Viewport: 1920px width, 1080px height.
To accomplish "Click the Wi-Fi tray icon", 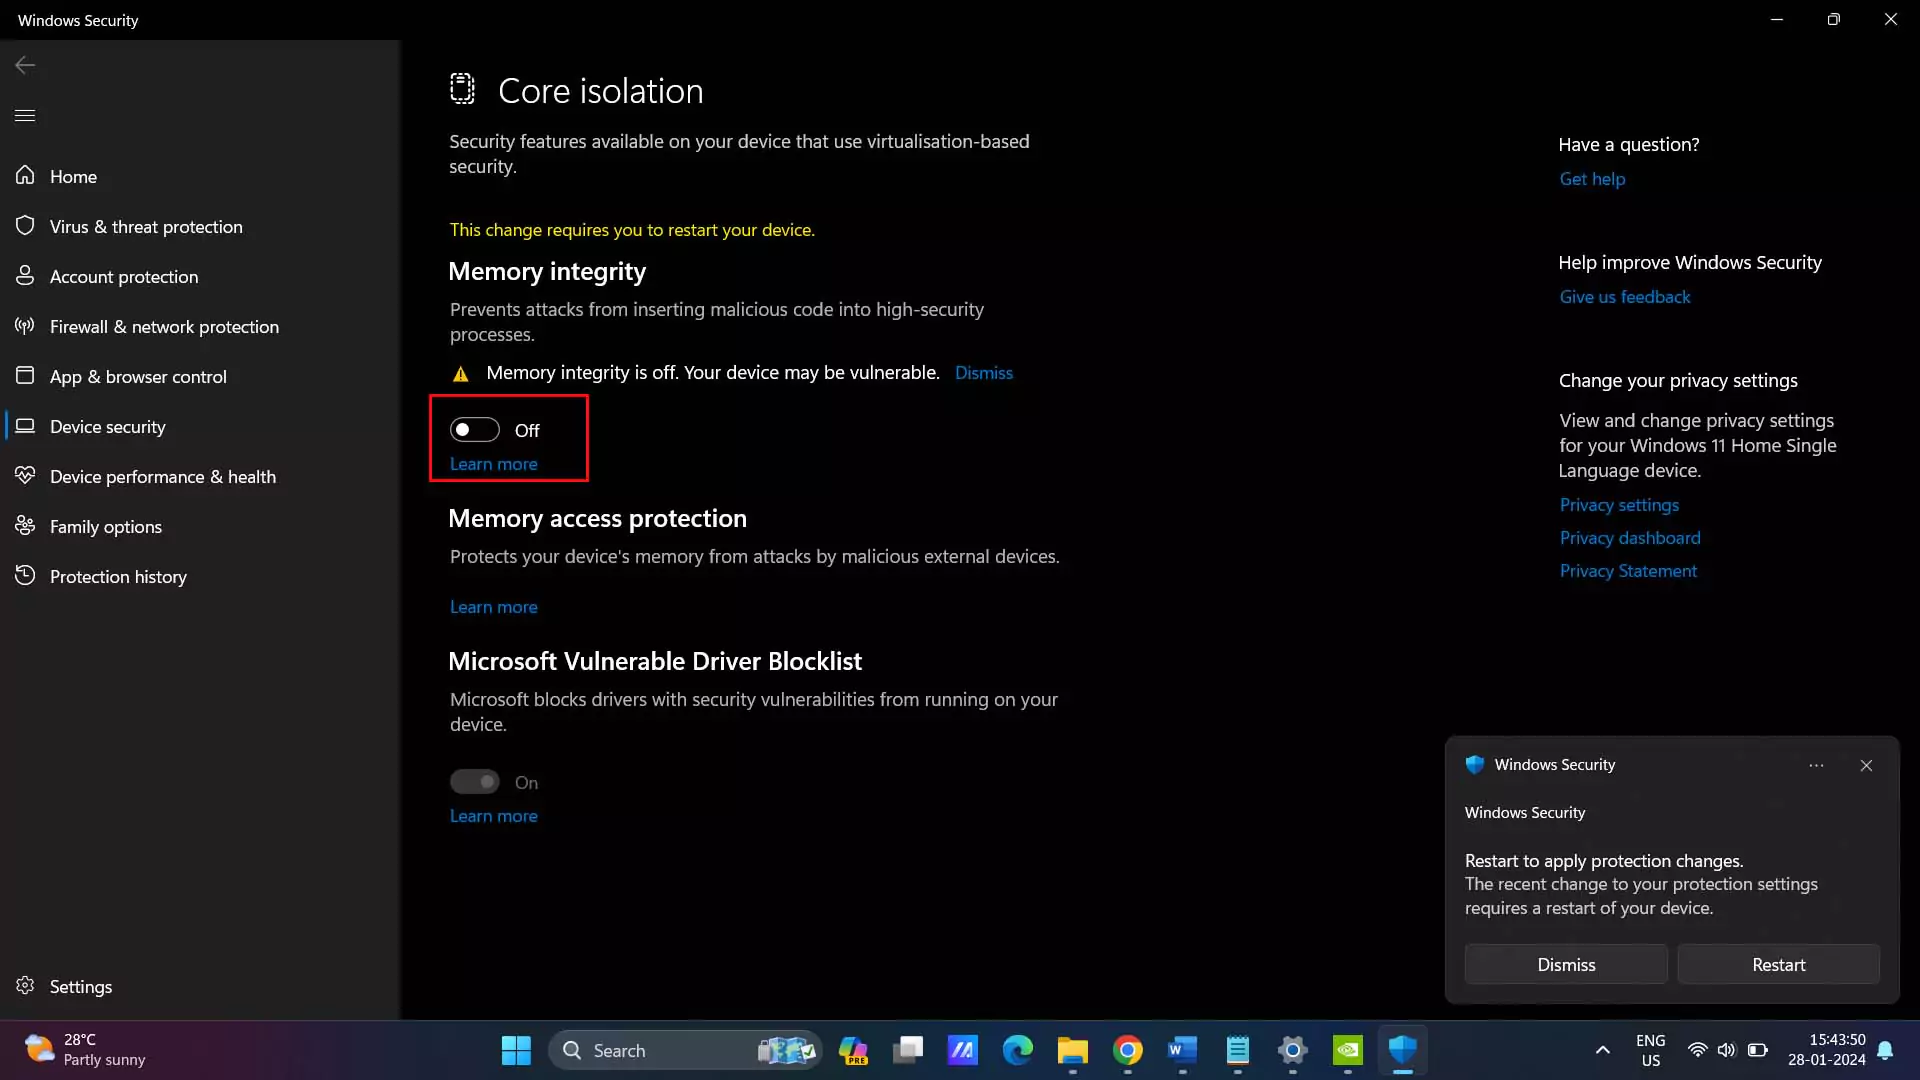I will click(x=1697, y=1050).
